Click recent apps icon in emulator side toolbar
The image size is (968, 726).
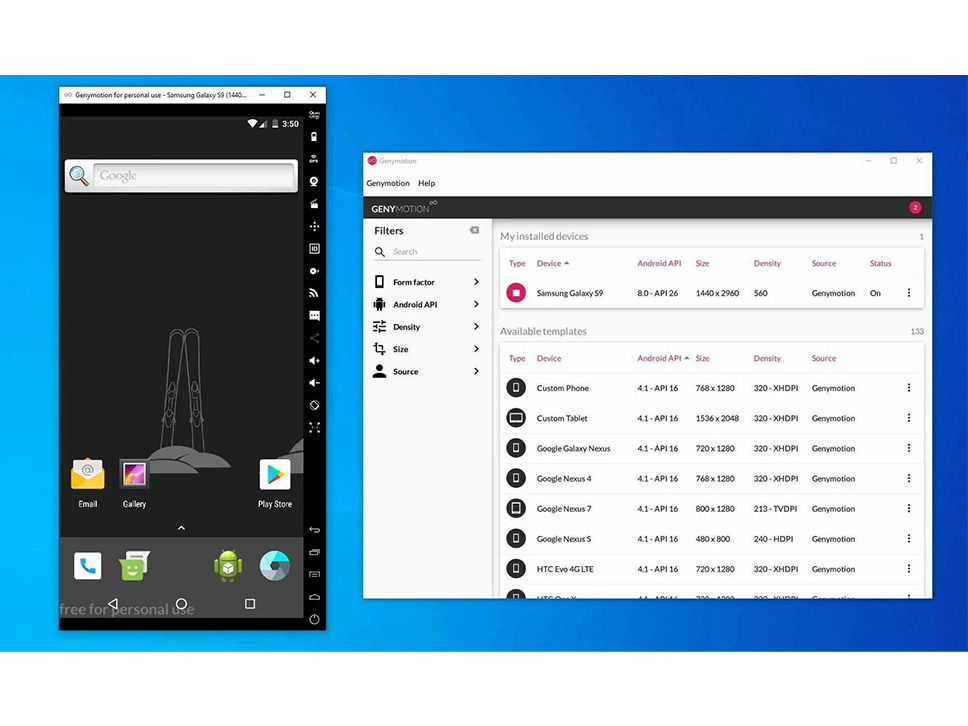[314, 552]
